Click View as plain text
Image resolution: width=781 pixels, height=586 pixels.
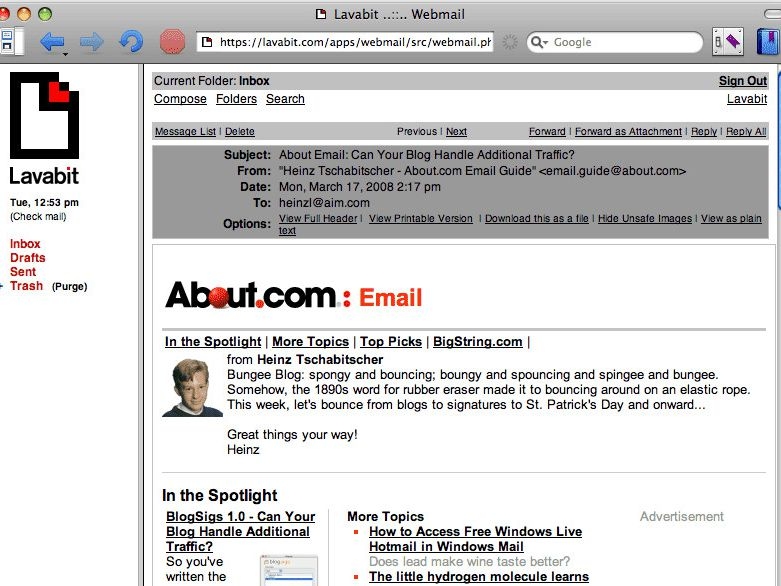[731, 218]
